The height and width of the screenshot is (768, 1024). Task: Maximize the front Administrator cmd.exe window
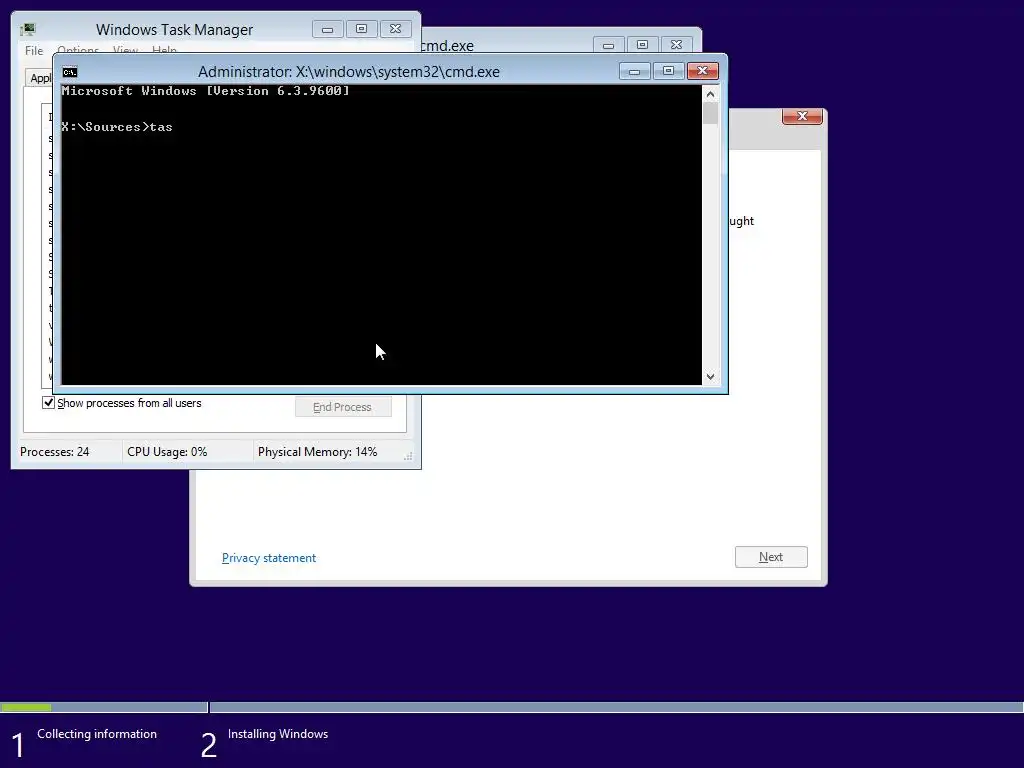668,71
